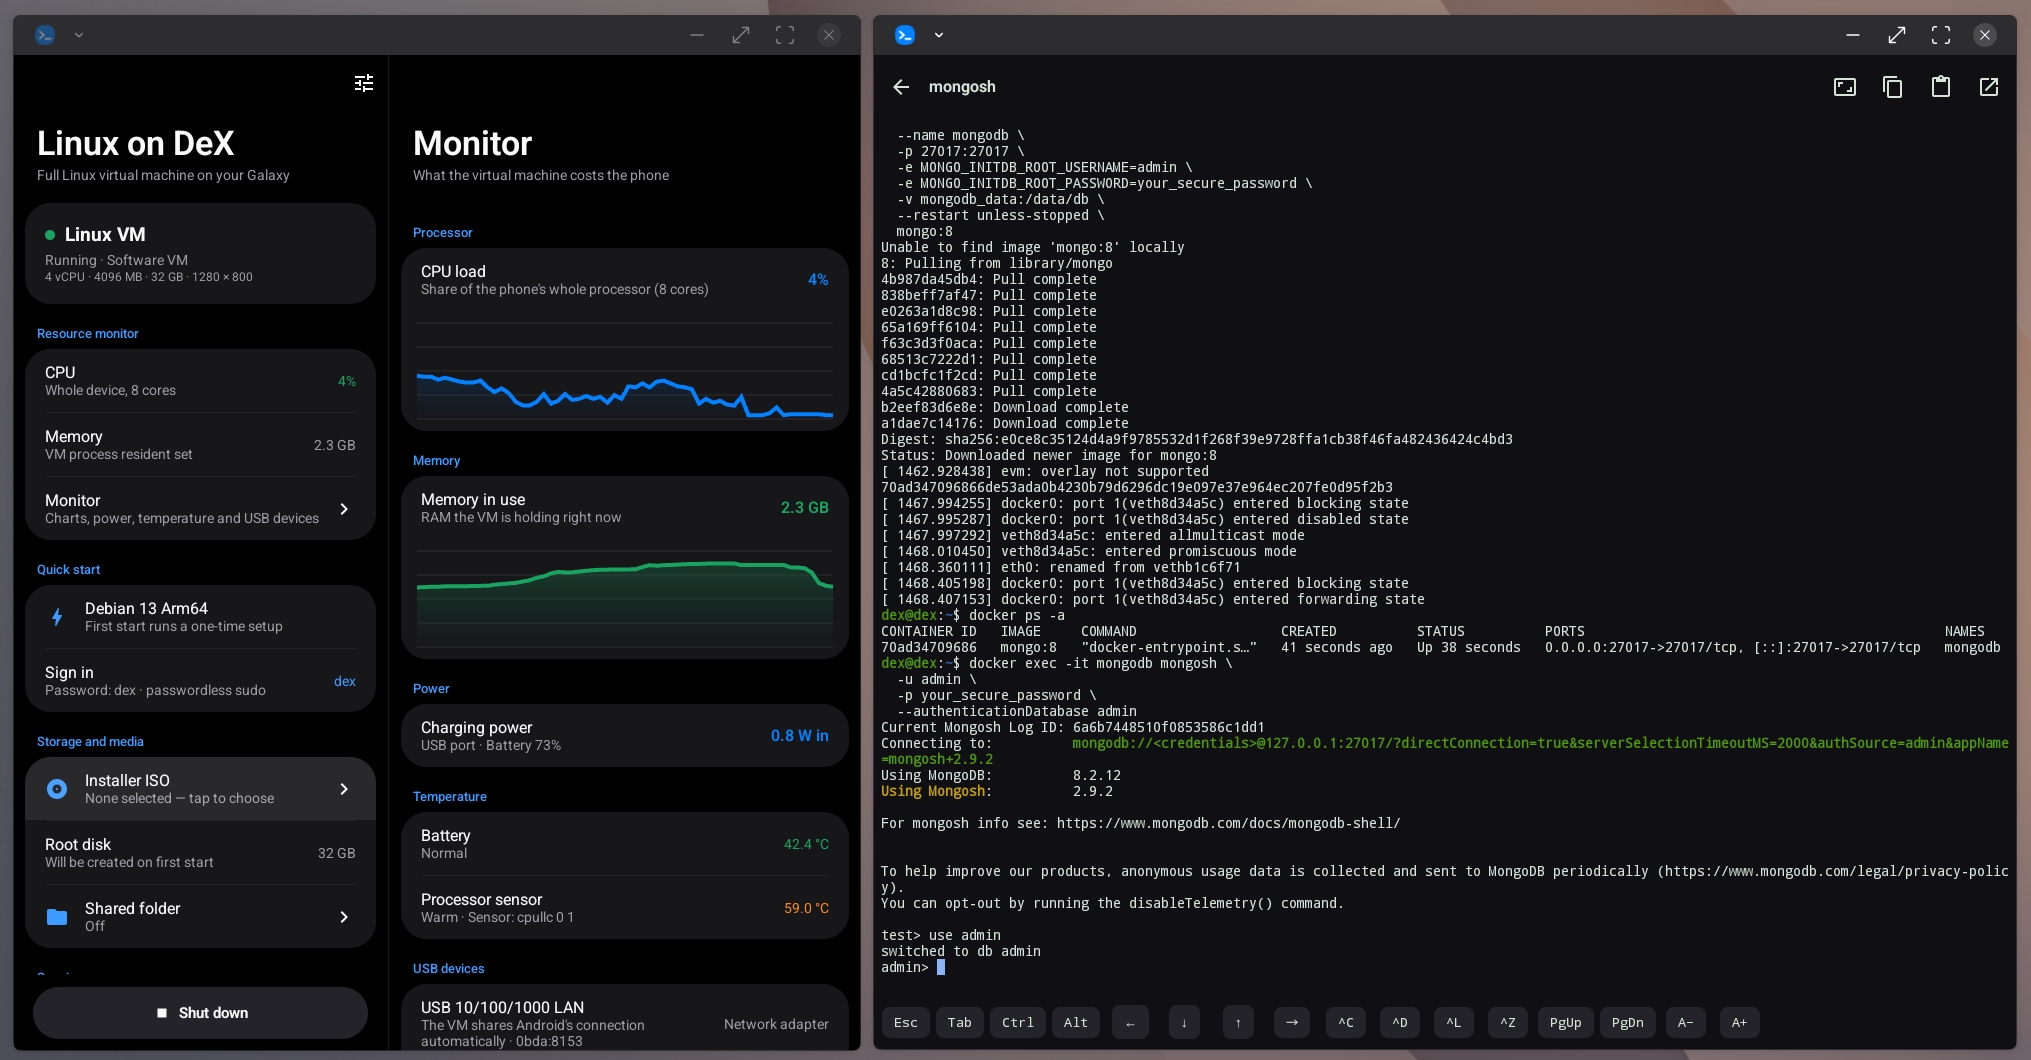Viewport: 2031px width, 1060px height.
Task: Click the 0.8 W in power value
Action: point(800,735)
